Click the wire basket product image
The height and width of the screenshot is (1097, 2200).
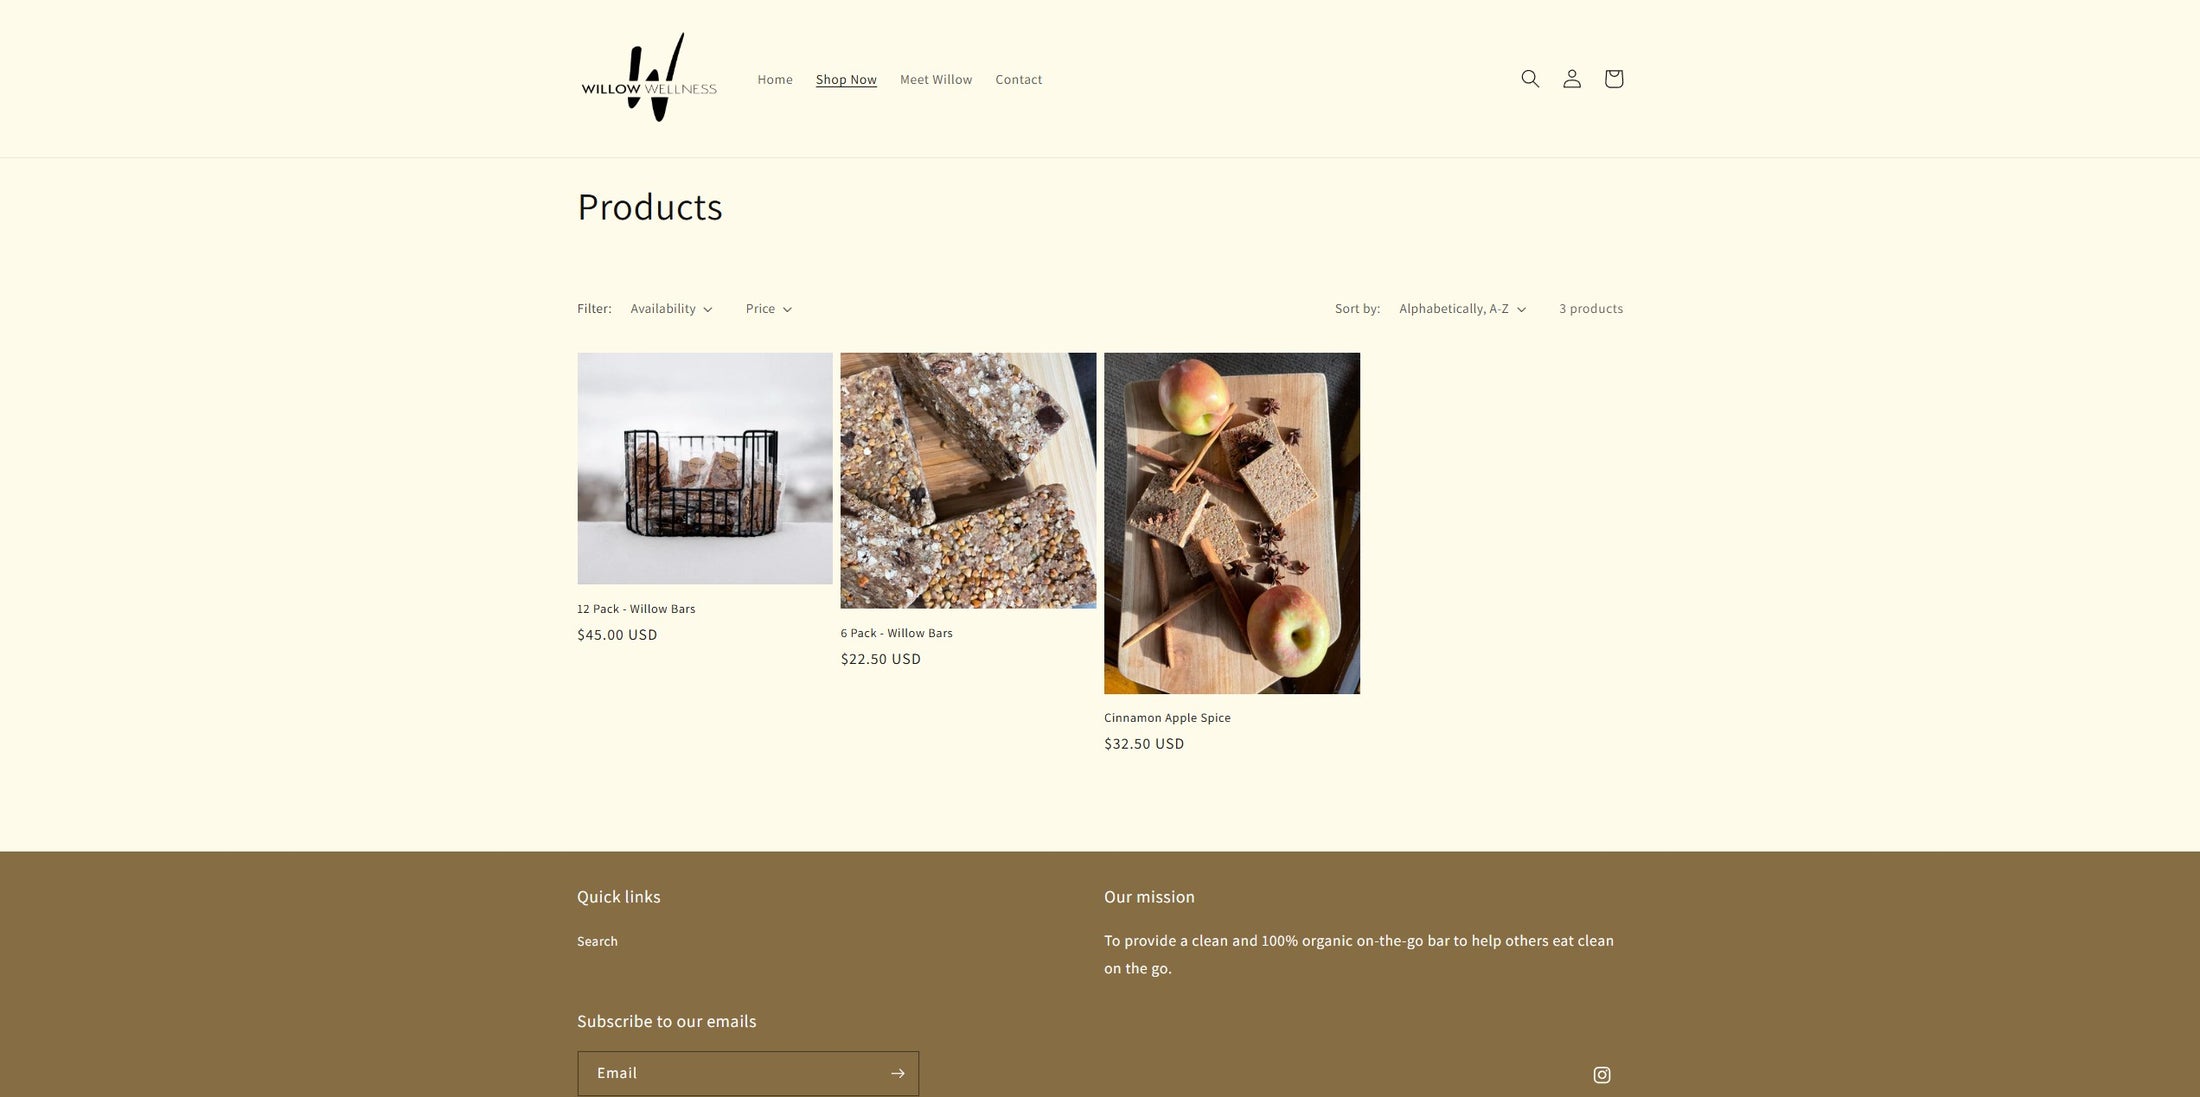click(x=705, y=468)
